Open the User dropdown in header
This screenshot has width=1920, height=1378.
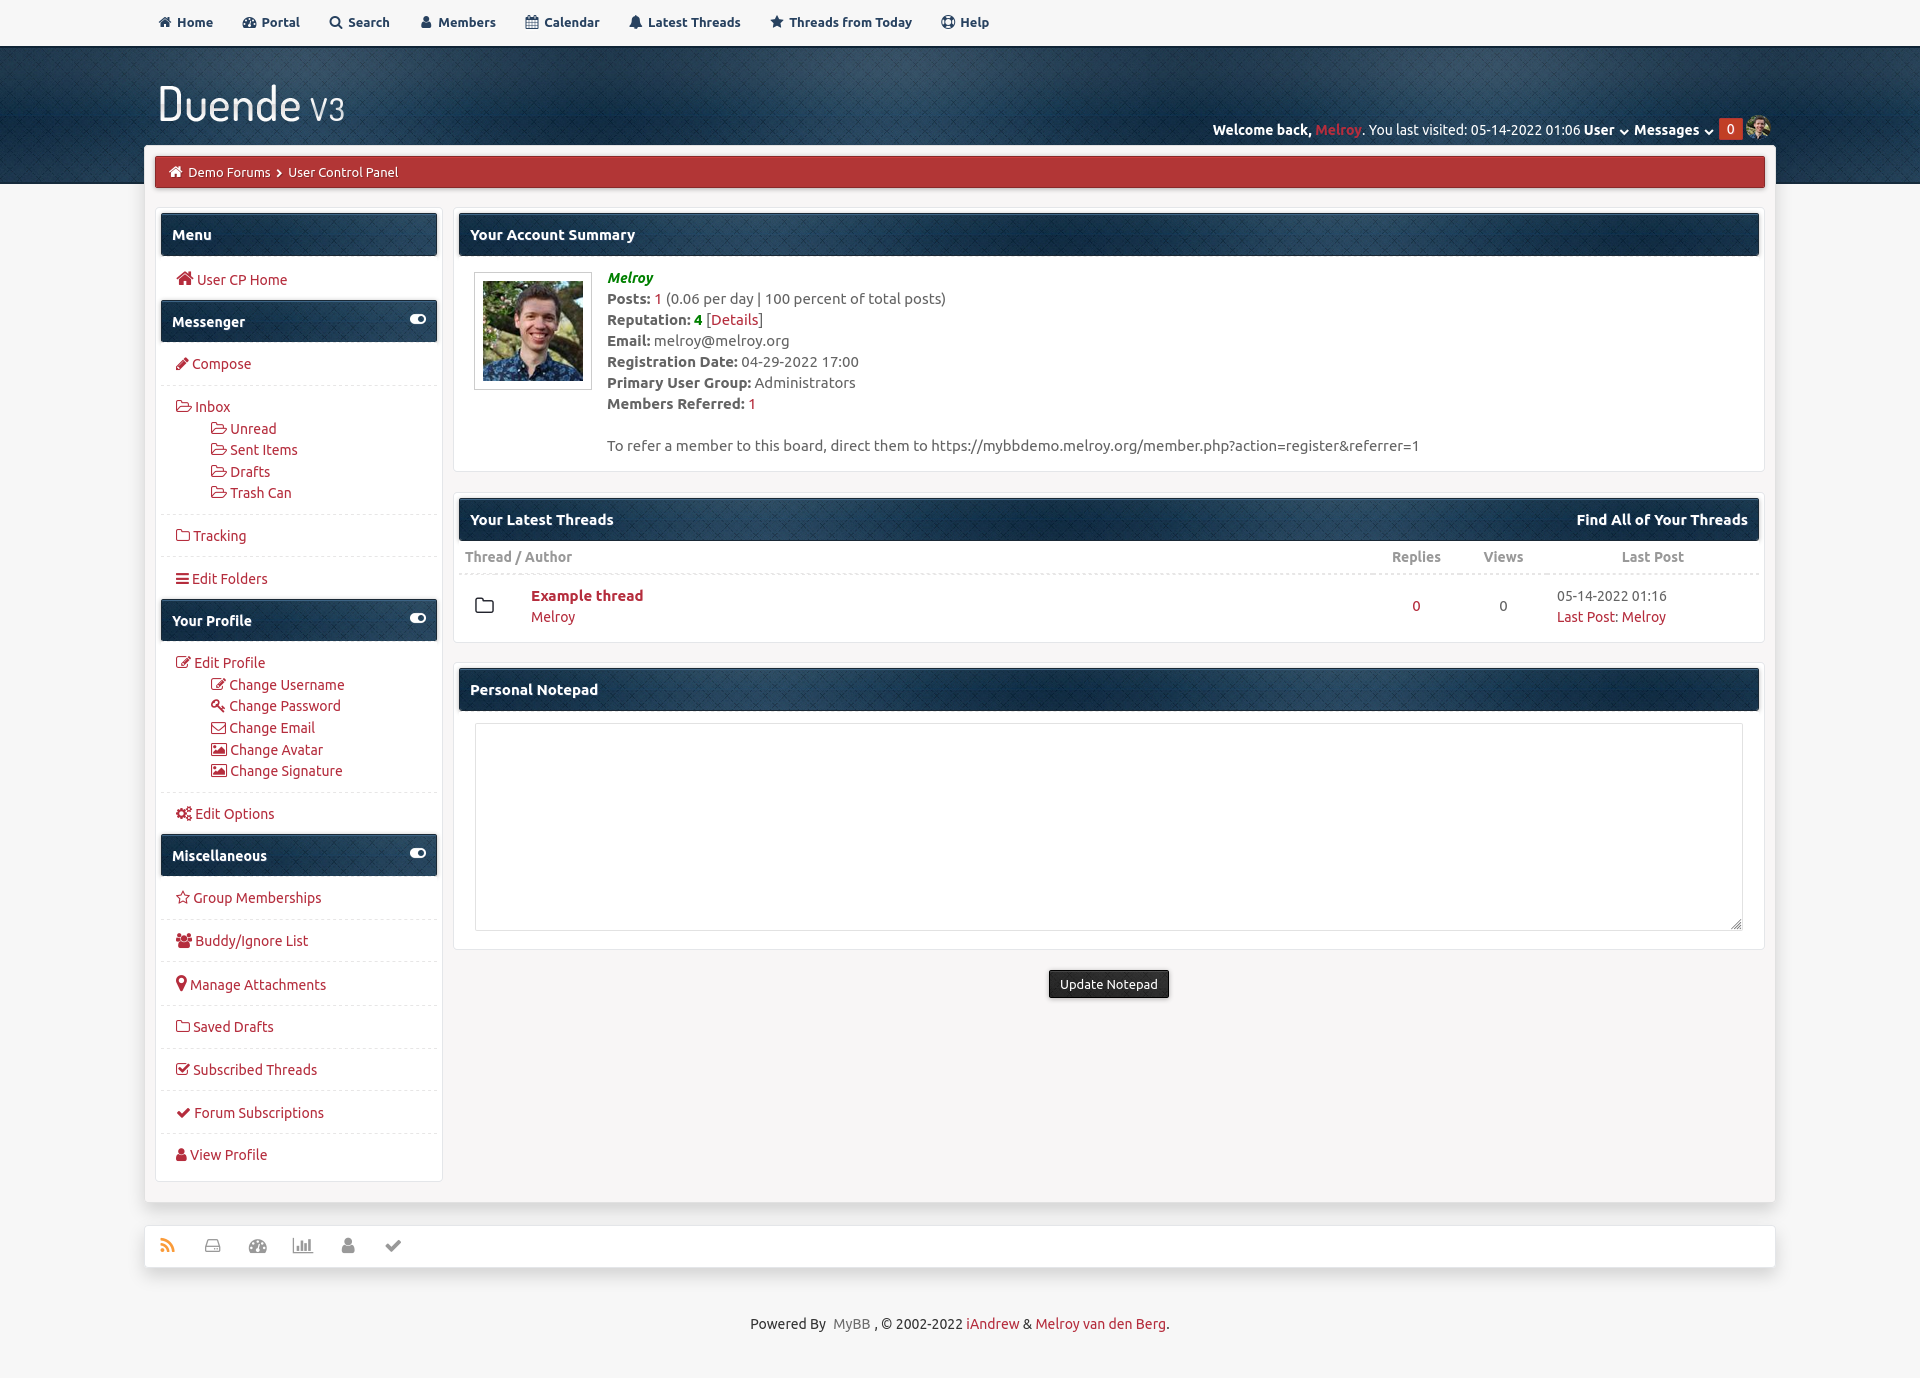1606,130
